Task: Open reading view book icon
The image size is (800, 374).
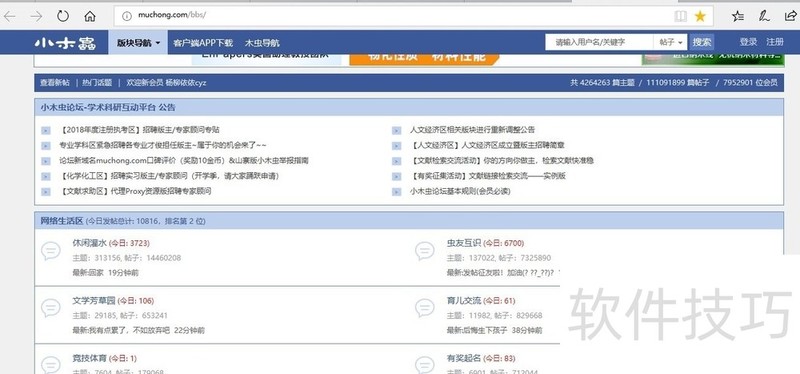Action: click(x=681, y=16)
